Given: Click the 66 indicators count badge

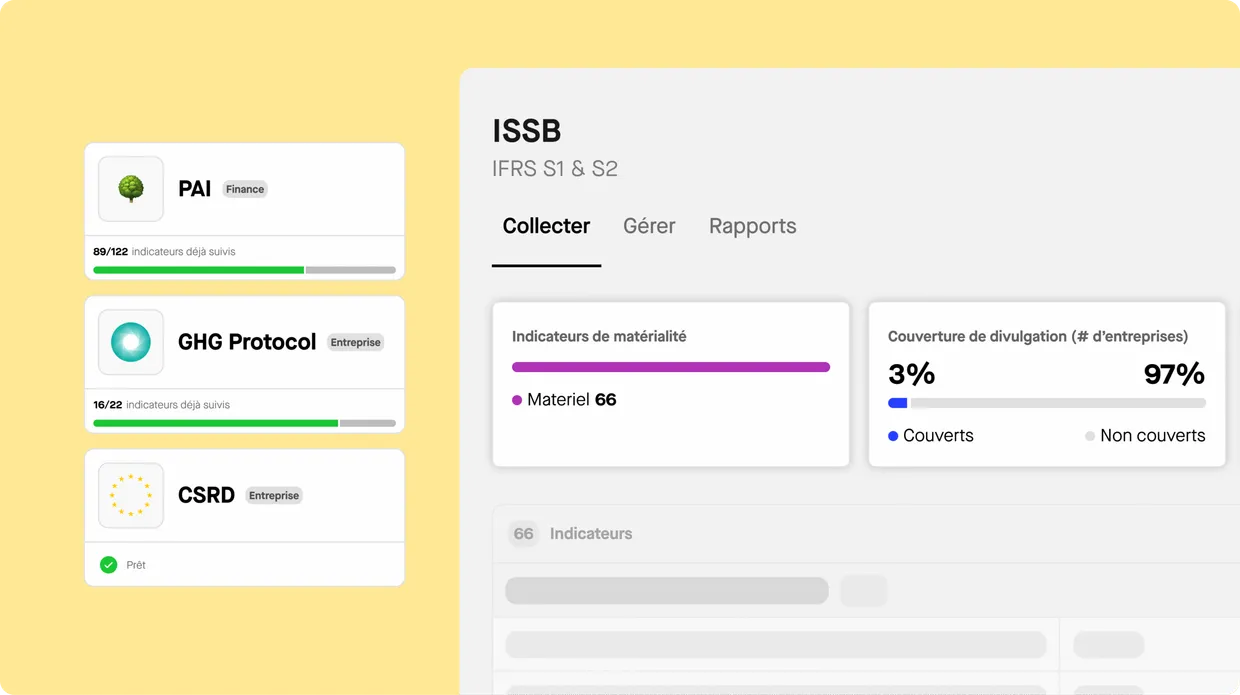Looking at the screenshot, I should (x=524, y=534).
